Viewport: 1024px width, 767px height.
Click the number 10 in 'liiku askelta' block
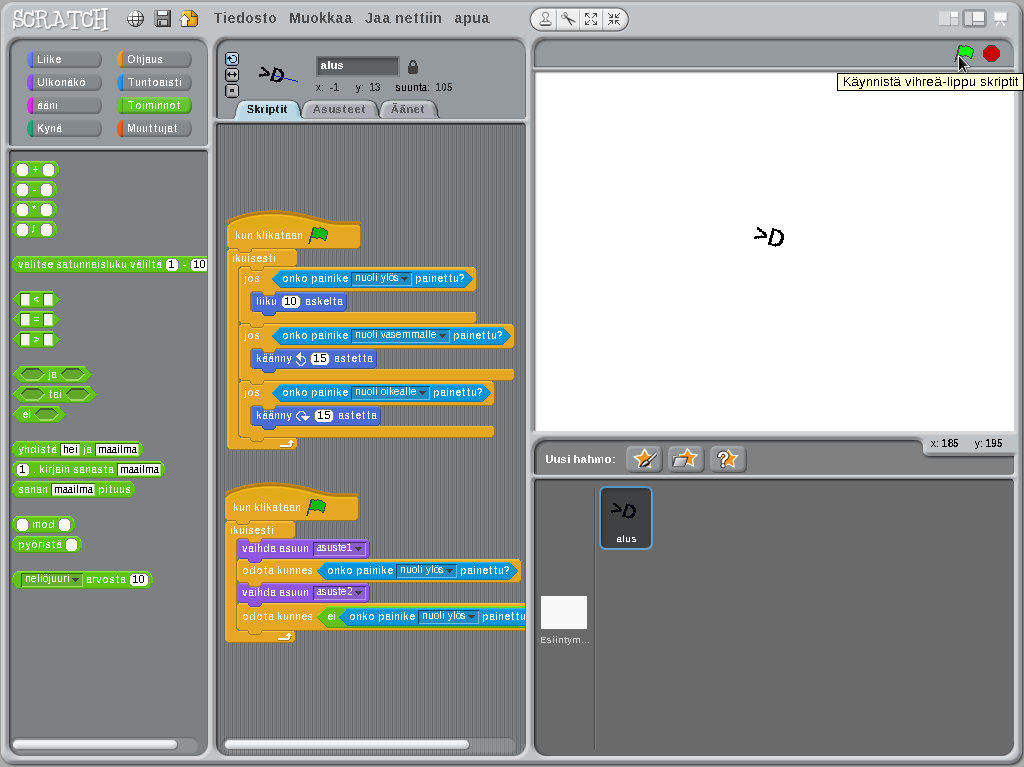291,301
